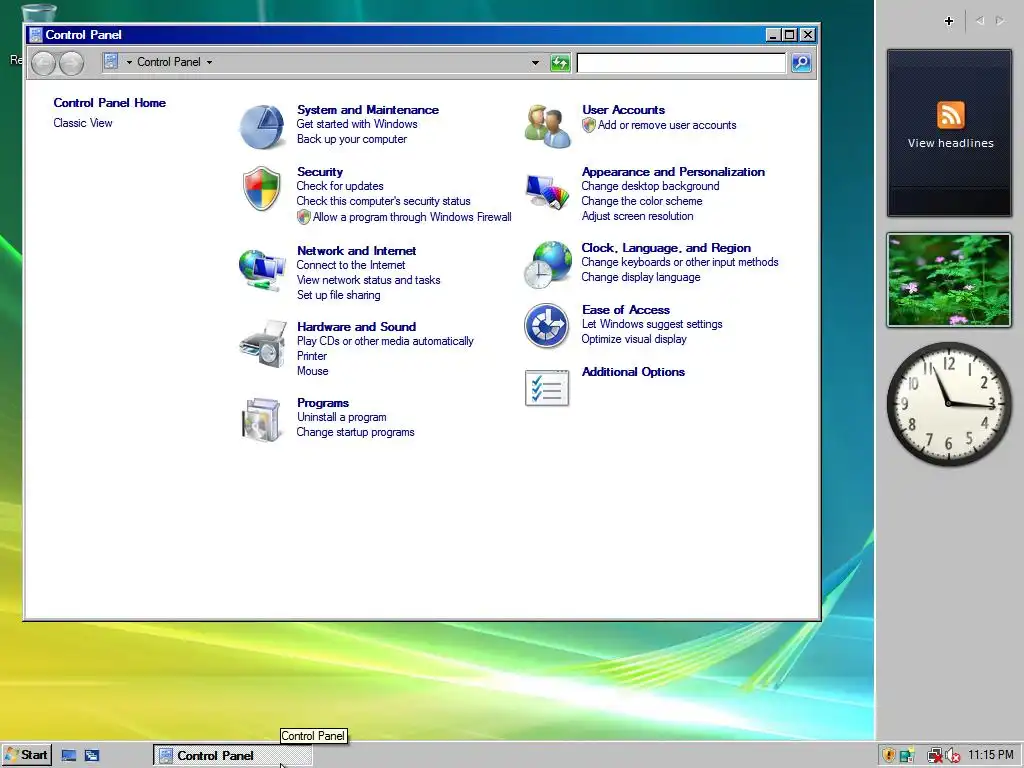The height and width of the screenshot is (768, 1024).
Task: Click Add or remove user accounts
Action: (x=667, y=125)
